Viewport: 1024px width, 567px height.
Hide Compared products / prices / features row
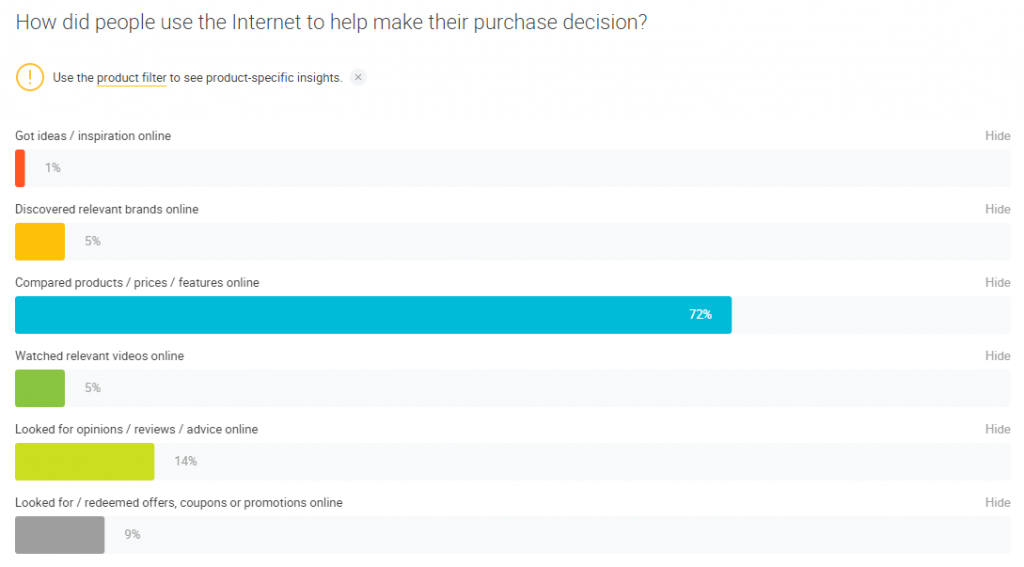997,282
